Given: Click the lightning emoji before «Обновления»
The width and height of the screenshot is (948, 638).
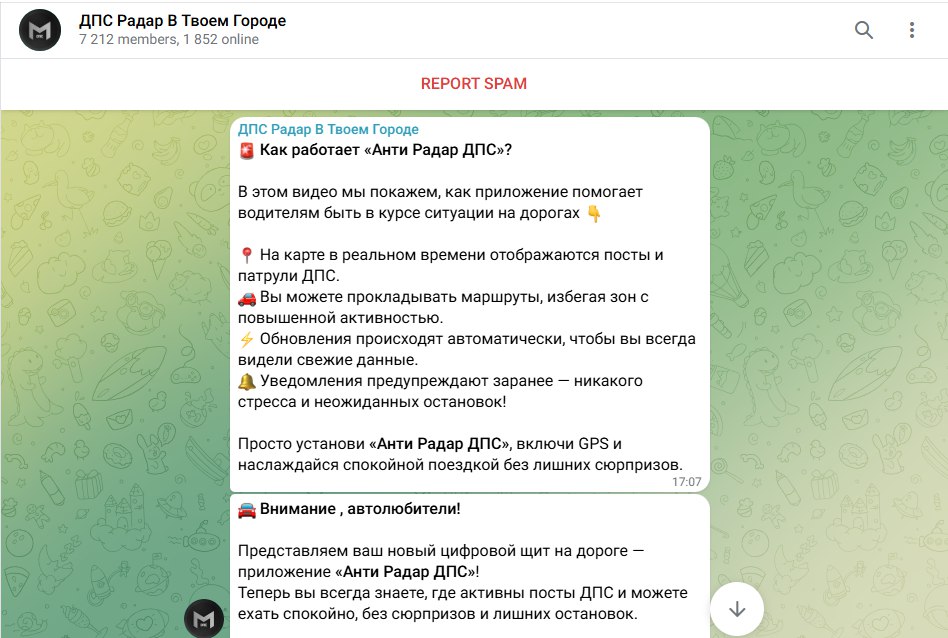Looking at the screenshot, I should 247,339.
